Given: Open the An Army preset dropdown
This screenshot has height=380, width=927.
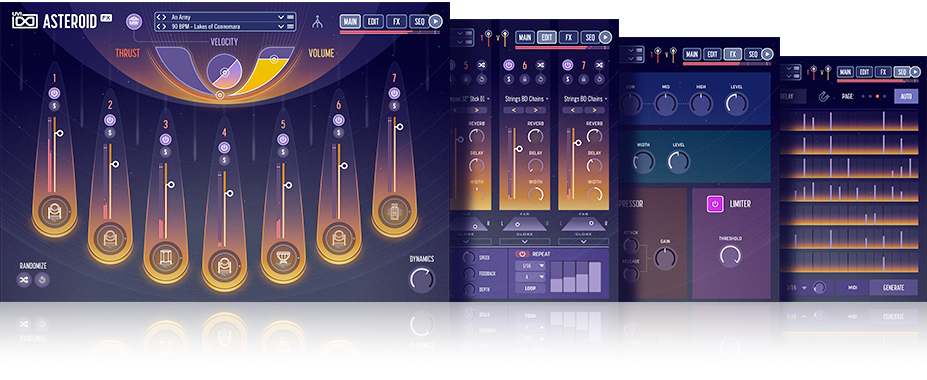Looking at the screenshot, I should (282, 17).
